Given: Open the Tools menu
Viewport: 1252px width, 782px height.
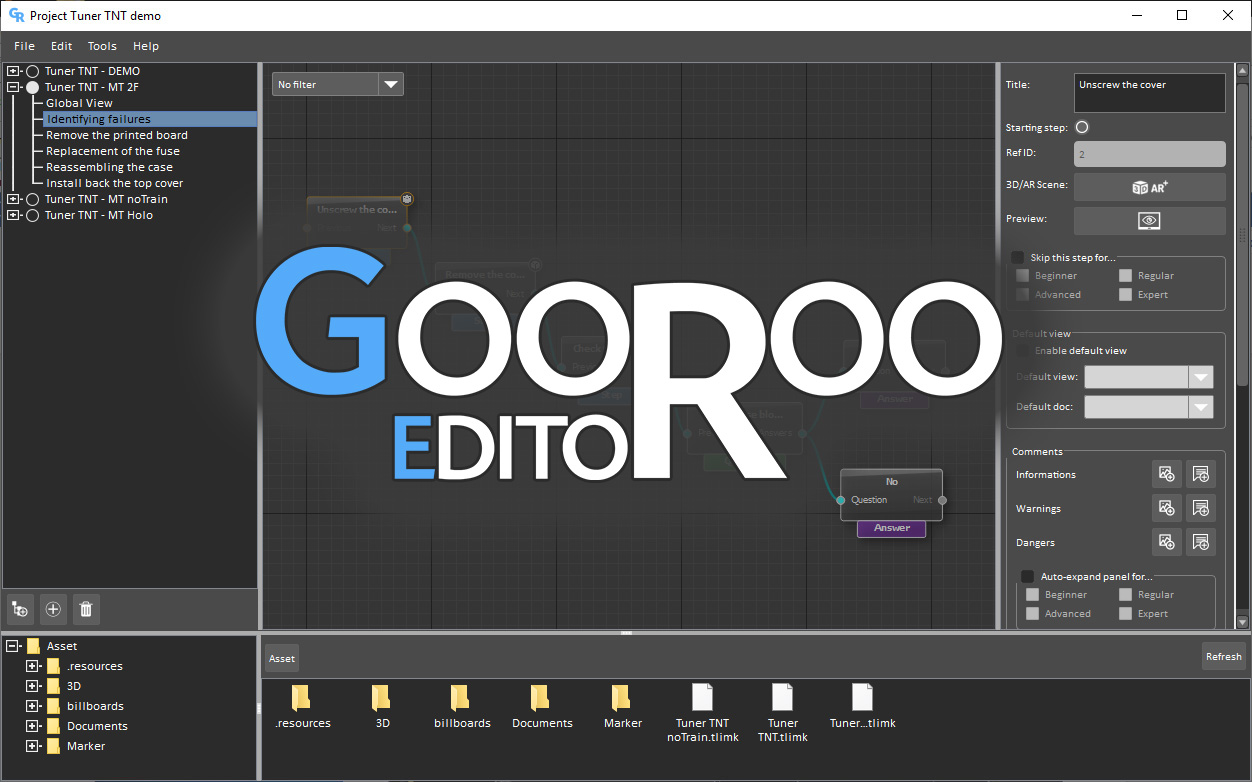Looking at the screenshot, I should (x=102, y=46).
